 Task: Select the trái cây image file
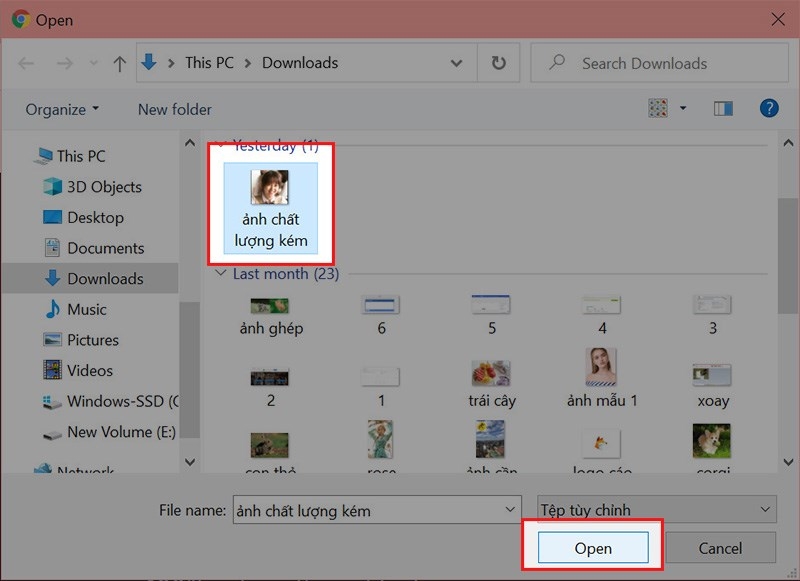491,384
